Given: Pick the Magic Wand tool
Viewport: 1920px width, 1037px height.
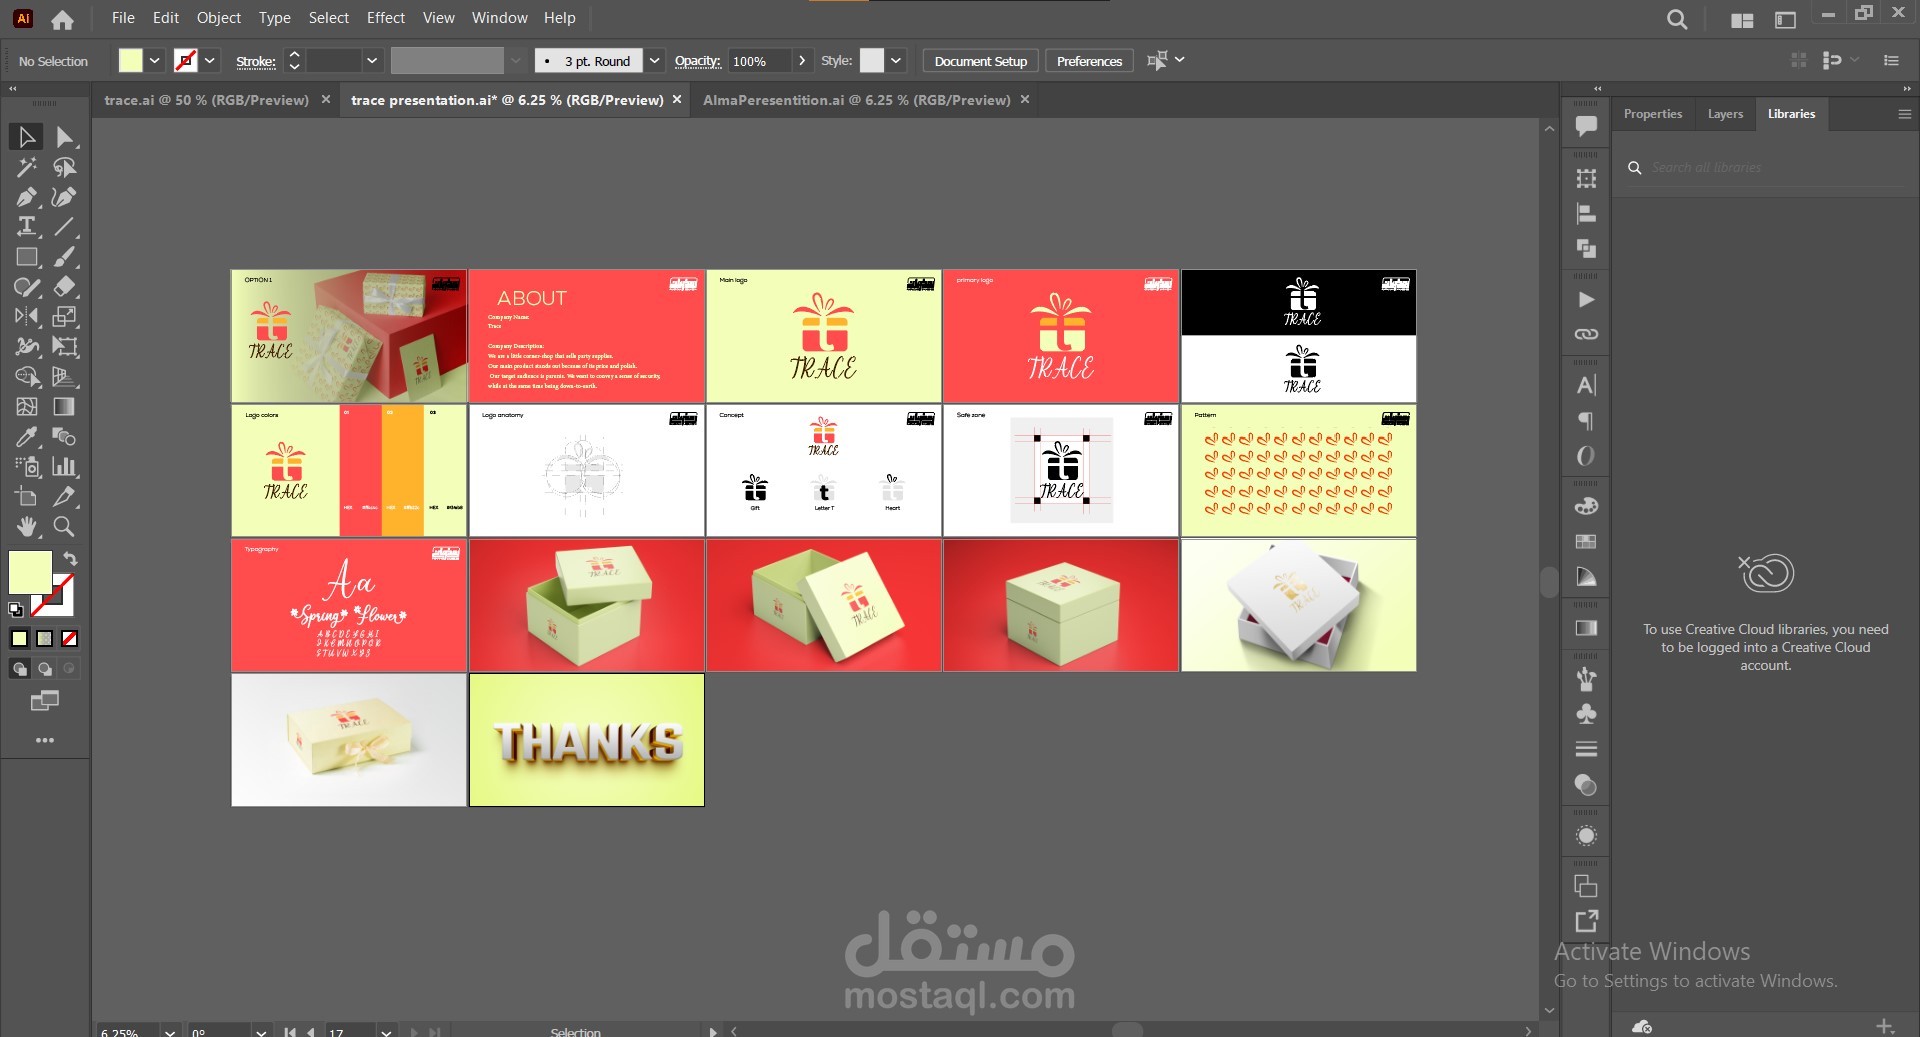Looking at the screenshot, I should pyautogui.click(x=26, y=167).
